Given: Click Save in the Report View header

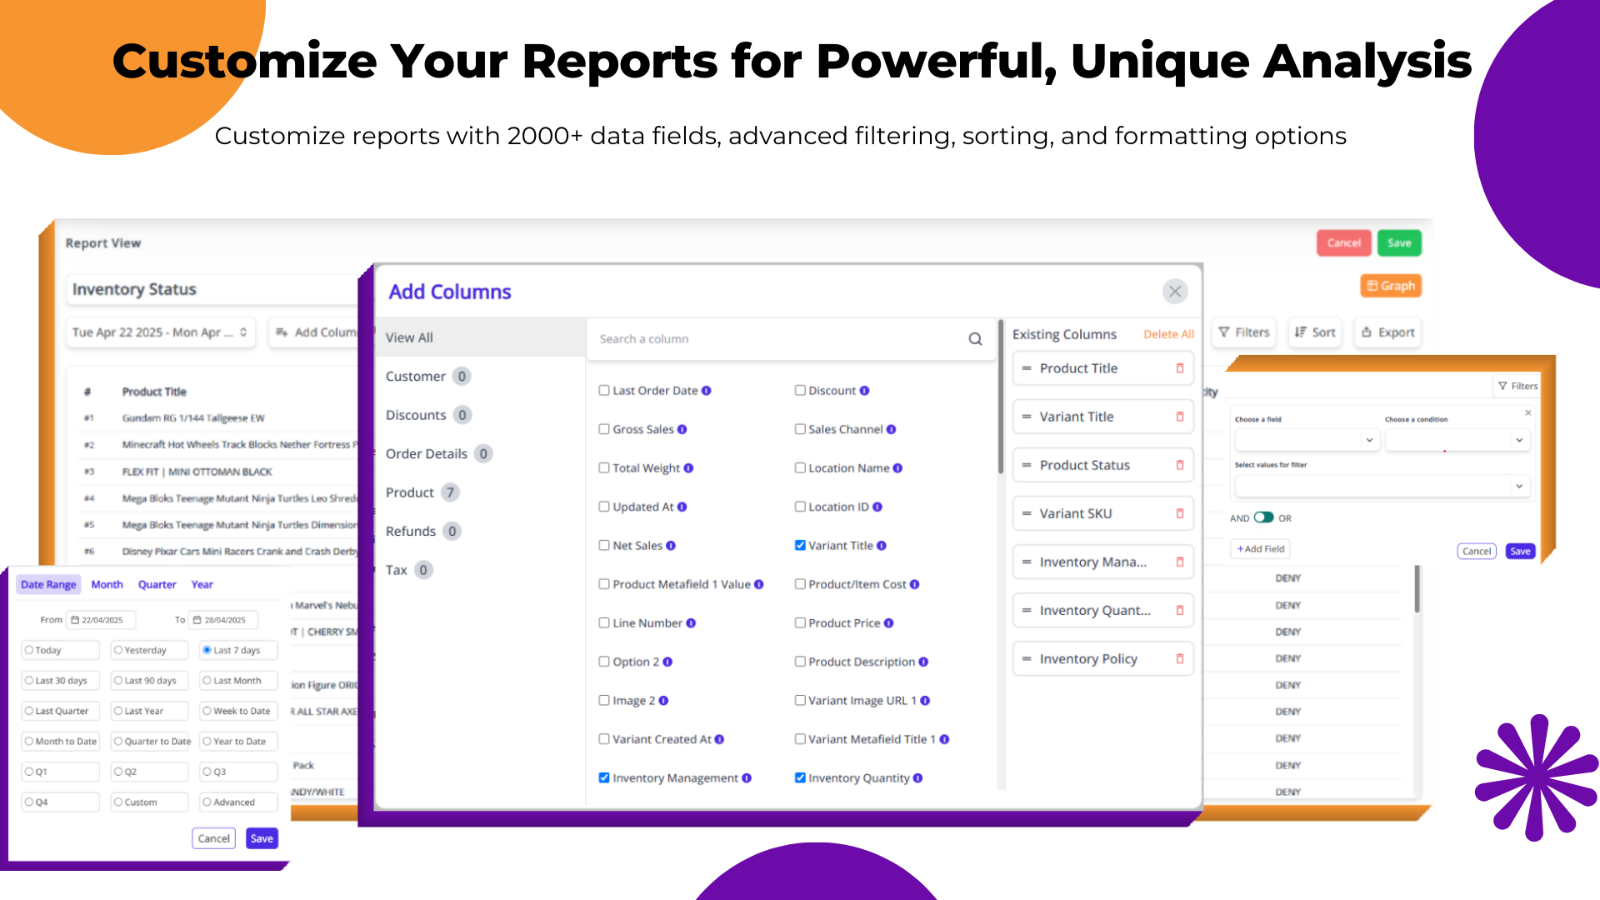Looking at the screenshot, I should pos(1399,243).
